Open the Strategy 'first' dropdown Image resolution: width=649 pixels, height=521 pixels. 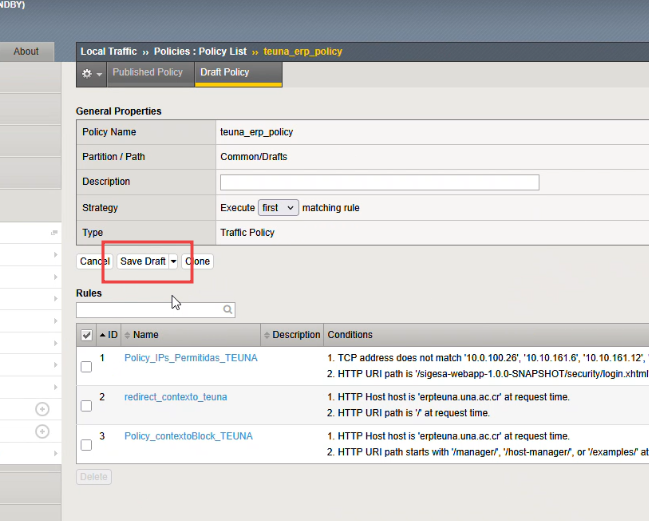tap(278, 208)
